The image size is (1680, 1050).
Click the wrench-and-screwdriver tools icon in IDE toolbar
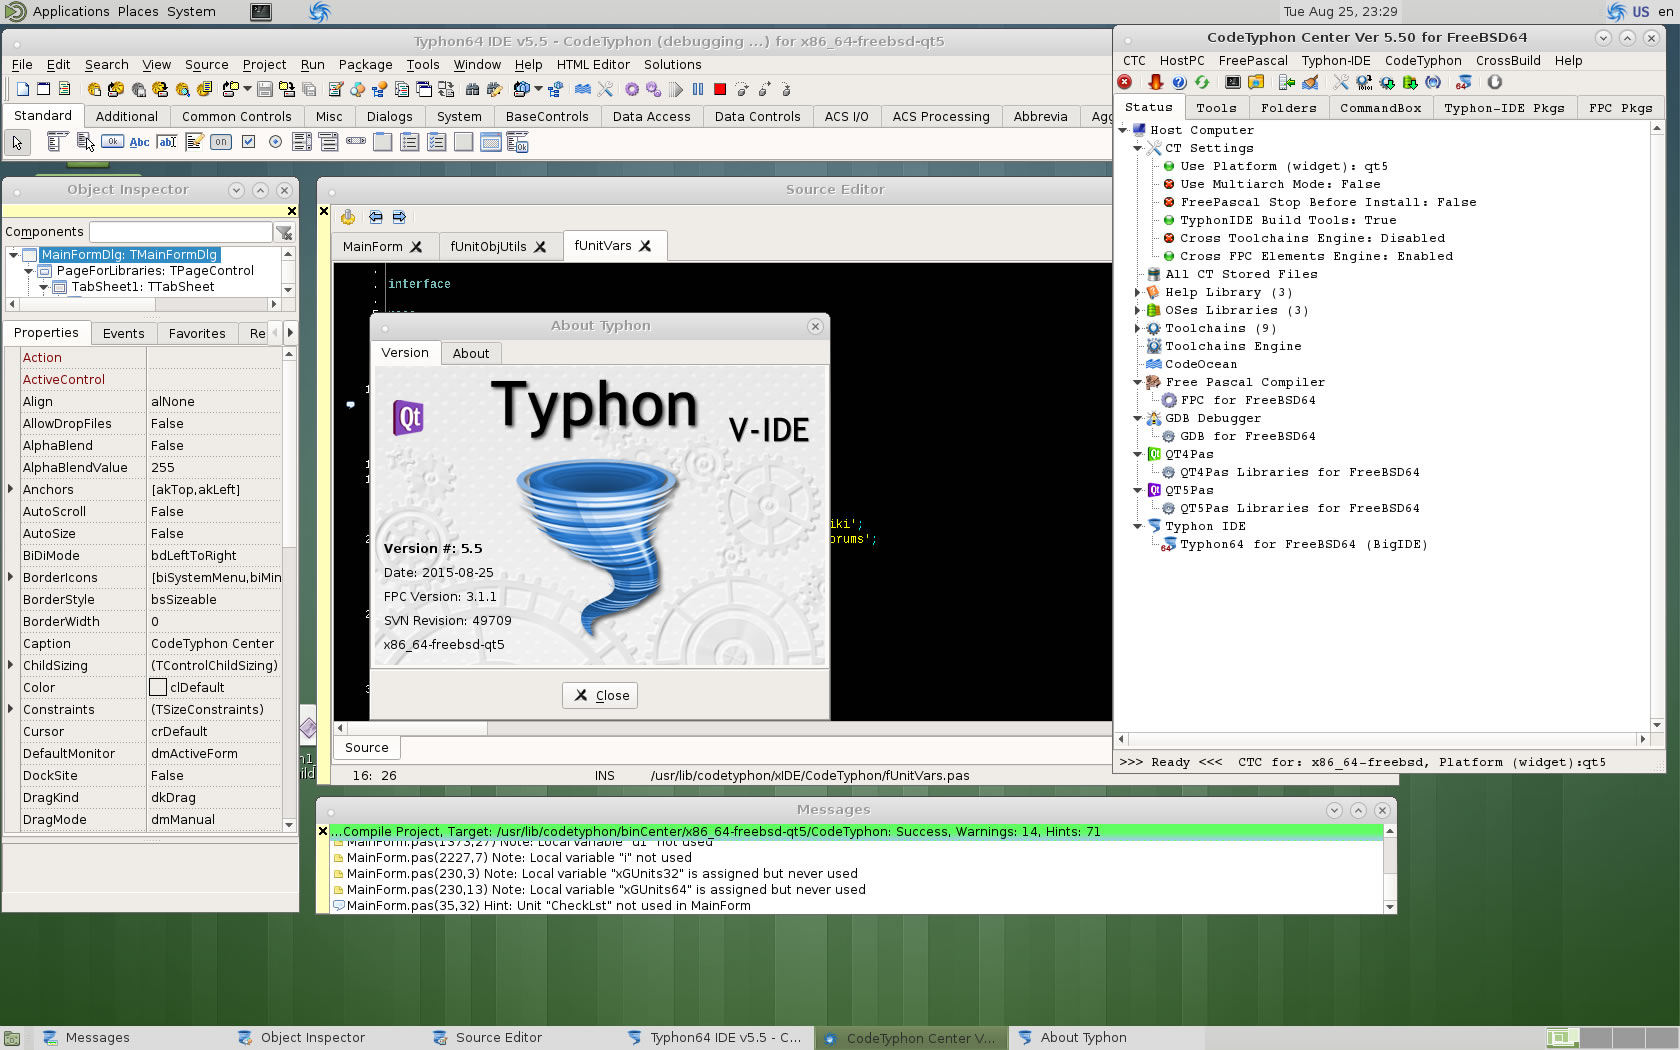(x=605, y=89)
